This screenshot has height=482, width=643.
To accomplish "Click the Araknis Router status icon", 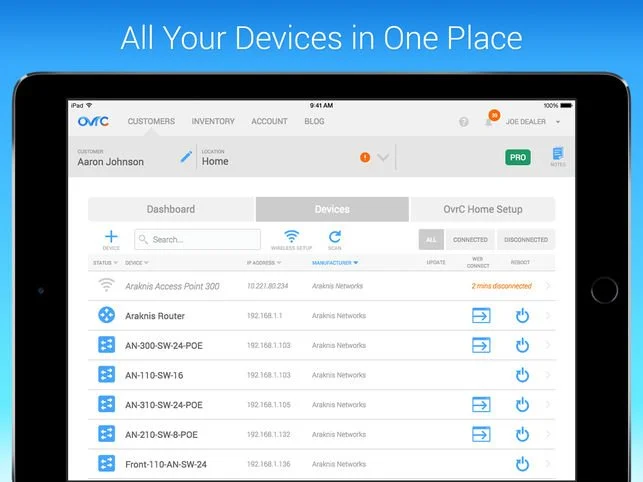I will coord(107,315).
